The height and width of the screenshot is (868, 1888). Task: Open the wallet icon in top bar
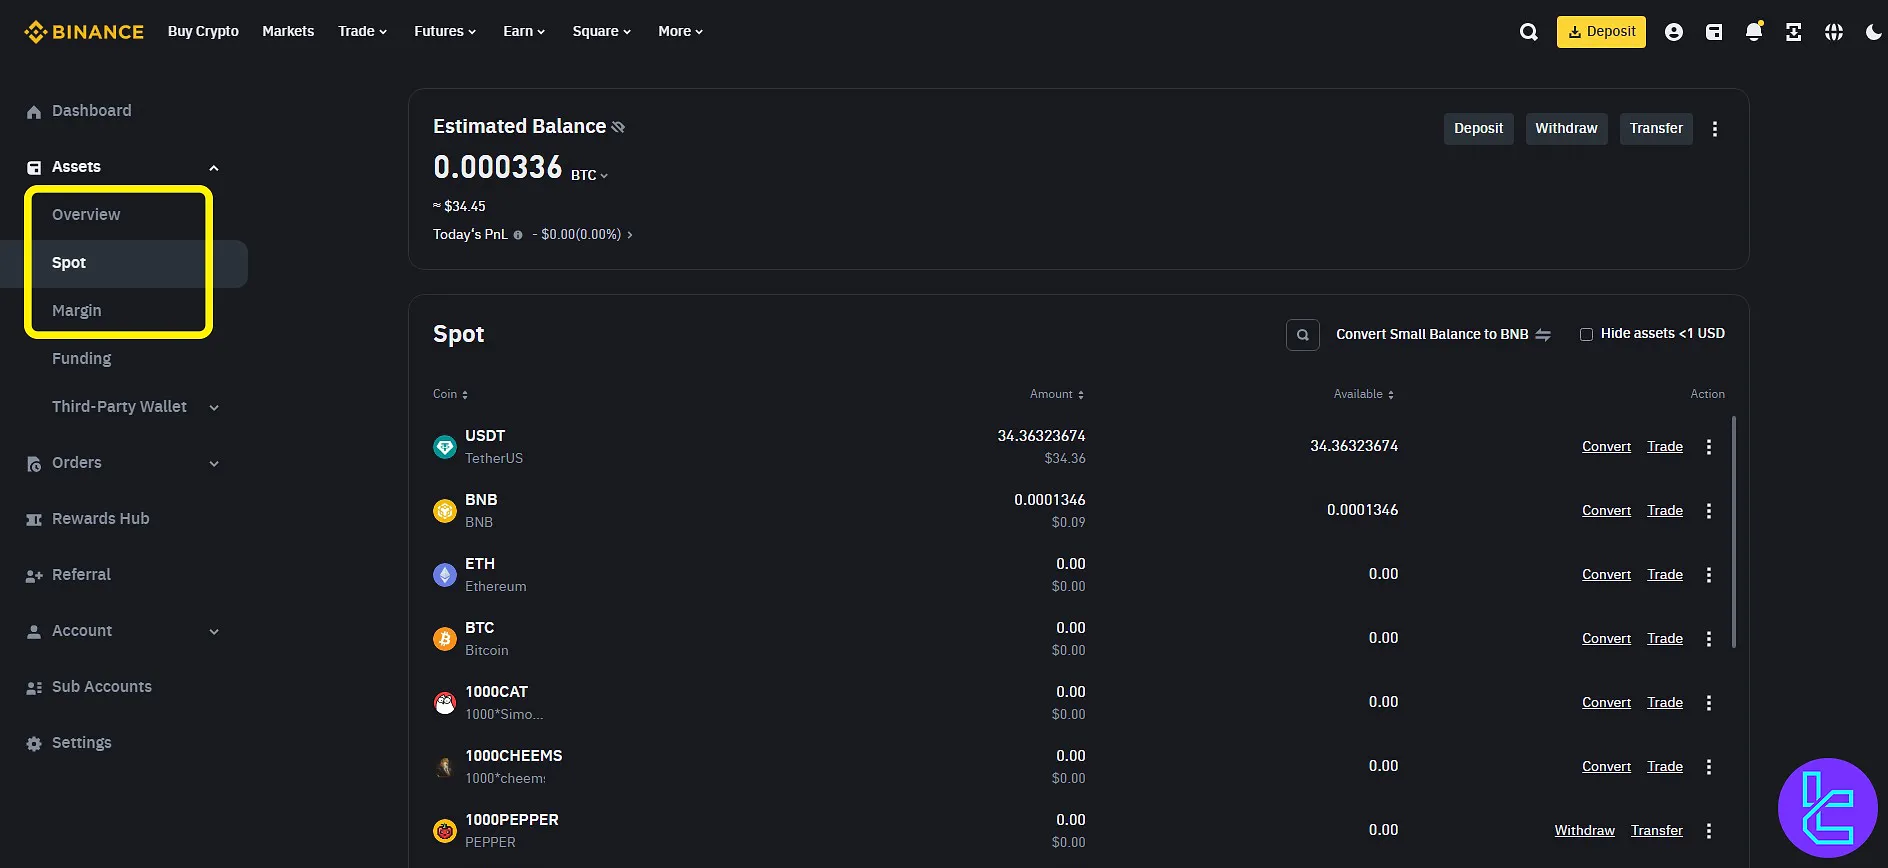tap(1713, 32)
